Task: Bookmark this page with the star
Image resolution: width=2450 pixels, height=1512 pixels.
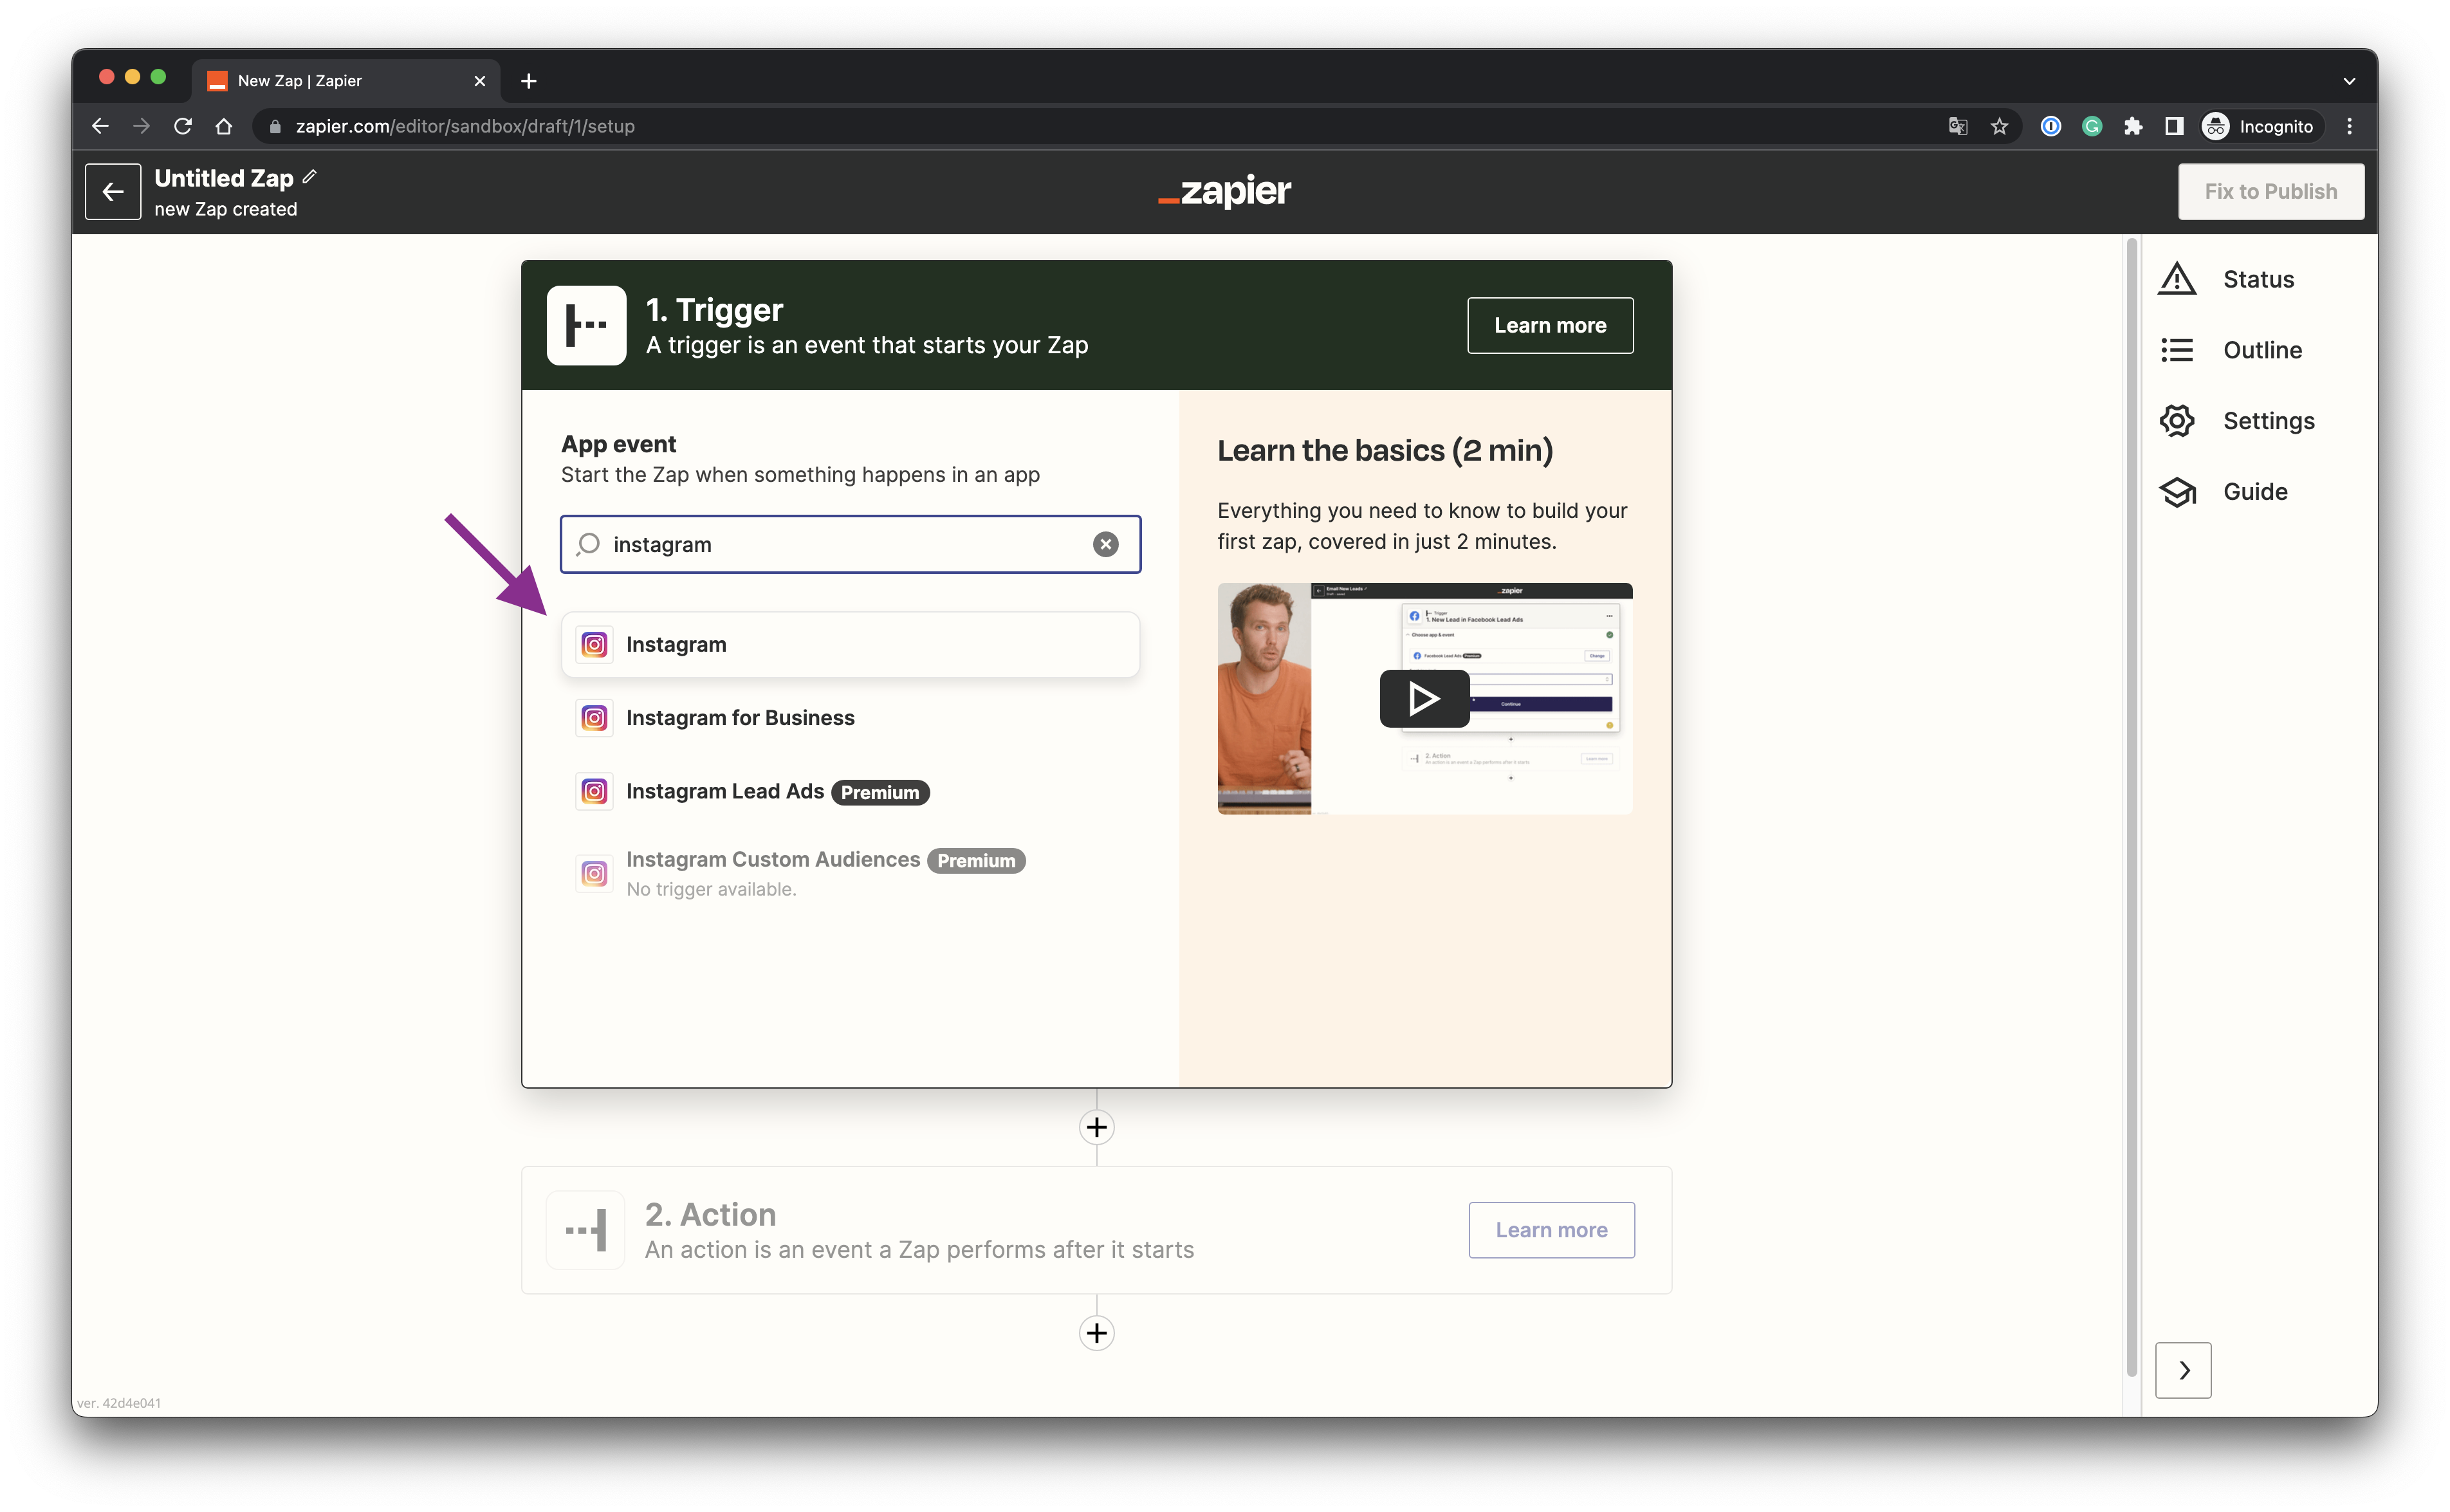Action: coord(1999,126)
